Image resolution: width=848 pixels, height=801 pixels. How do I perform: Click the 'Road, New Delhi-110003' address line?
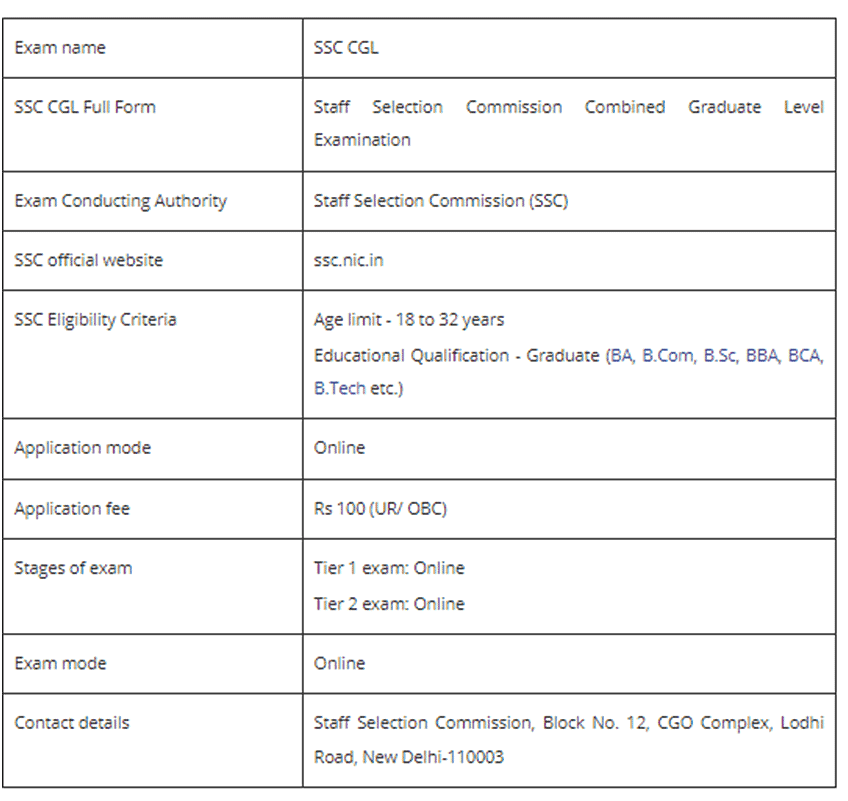(409, 757)
